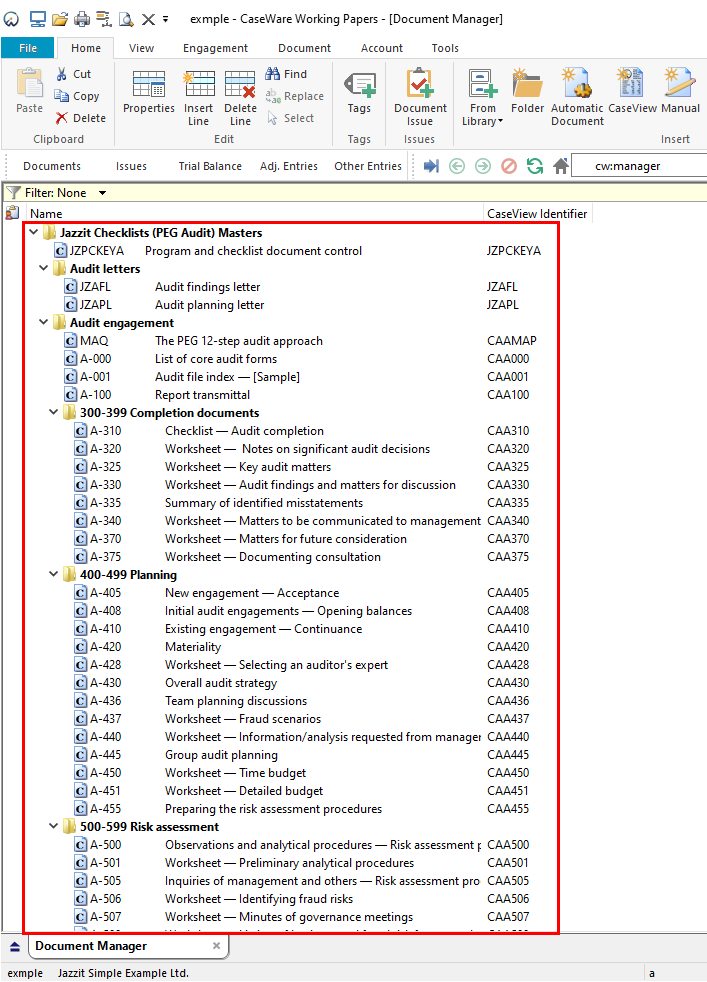Collapse the 400-499 Planning folder
Image resolution: width=707 pixels, height=982 pixels.
tap(54, 574)
